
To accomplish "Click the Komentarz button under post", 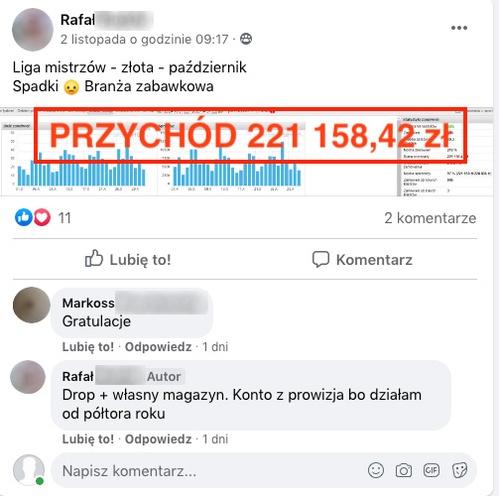I will [362, 259].
